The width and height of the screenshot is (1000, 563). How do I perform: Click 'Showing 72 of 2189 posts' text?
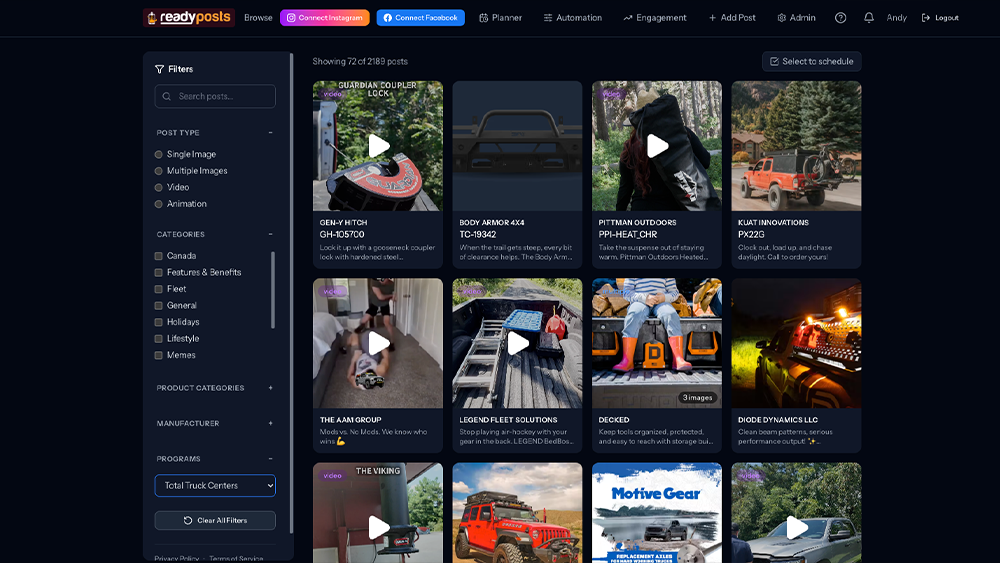(x=360, y=61)
